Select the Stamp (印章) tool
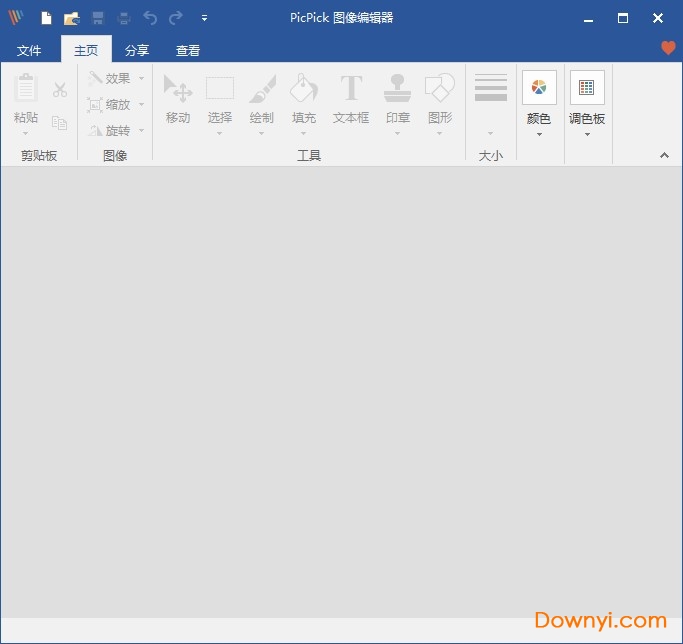 coord(398,99)
